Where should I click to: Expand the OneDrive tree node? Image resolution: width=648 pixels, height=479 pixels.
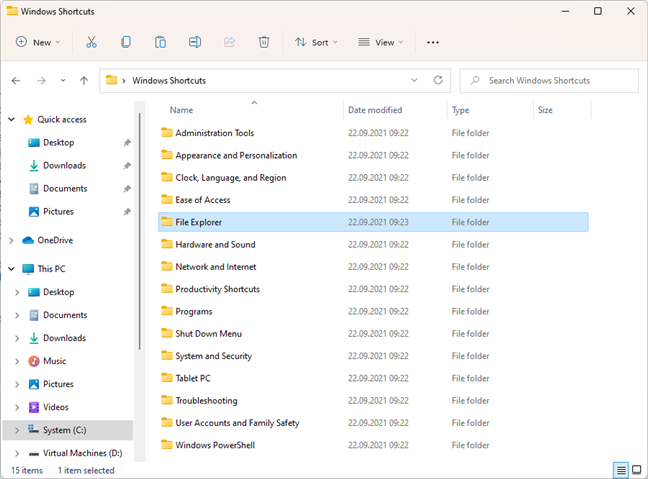coord(12,240)
